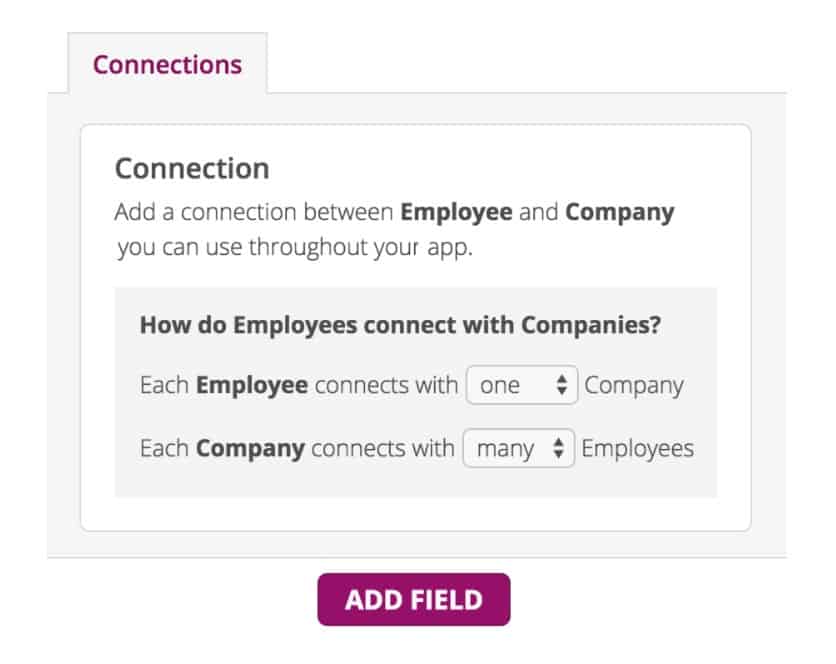Click the up-down arrows on the "one" selector
The height and width of the screenshot is (664, 836).
coord(562,385)
